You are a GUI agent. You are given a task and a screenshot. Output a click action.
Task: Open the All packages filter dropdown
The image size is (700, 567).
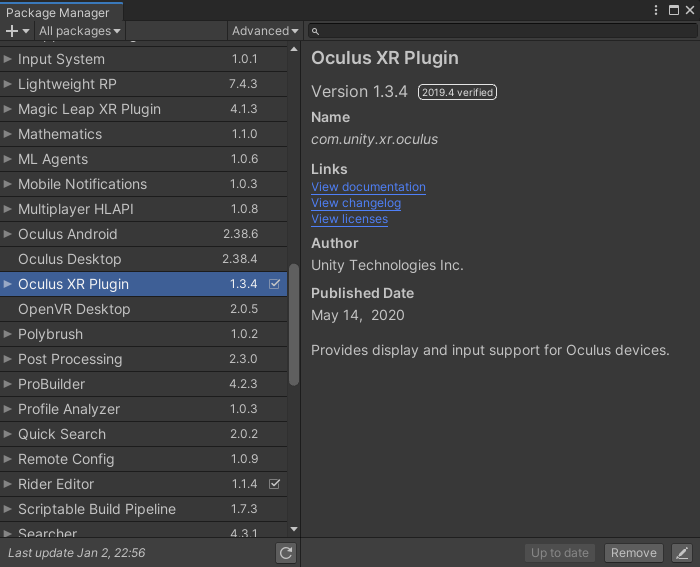(x=80, y=31)
